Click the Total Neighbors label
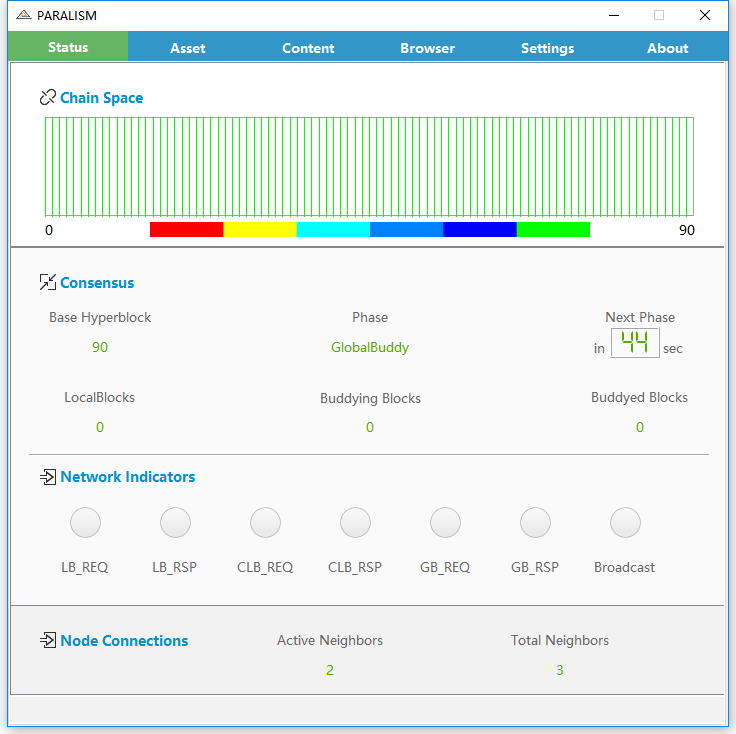This screenshot has height=734, width=736. click(x=560, y=641)
